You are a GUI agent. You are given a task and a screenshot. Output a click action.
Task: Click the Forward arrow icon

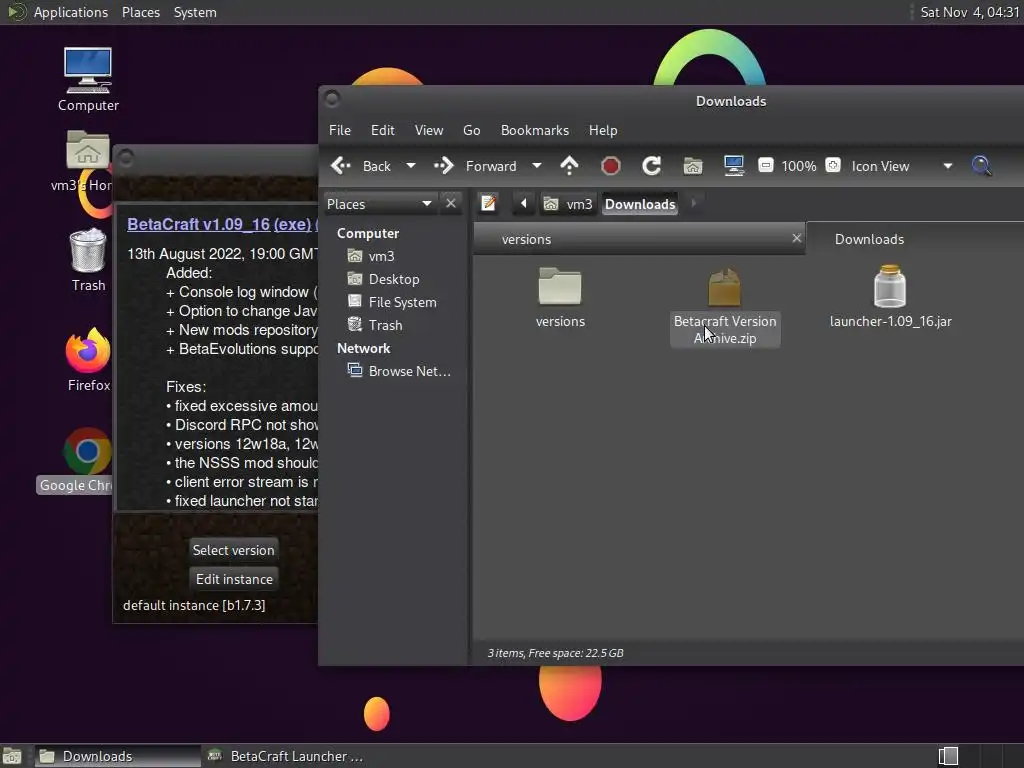coord(444,166)
